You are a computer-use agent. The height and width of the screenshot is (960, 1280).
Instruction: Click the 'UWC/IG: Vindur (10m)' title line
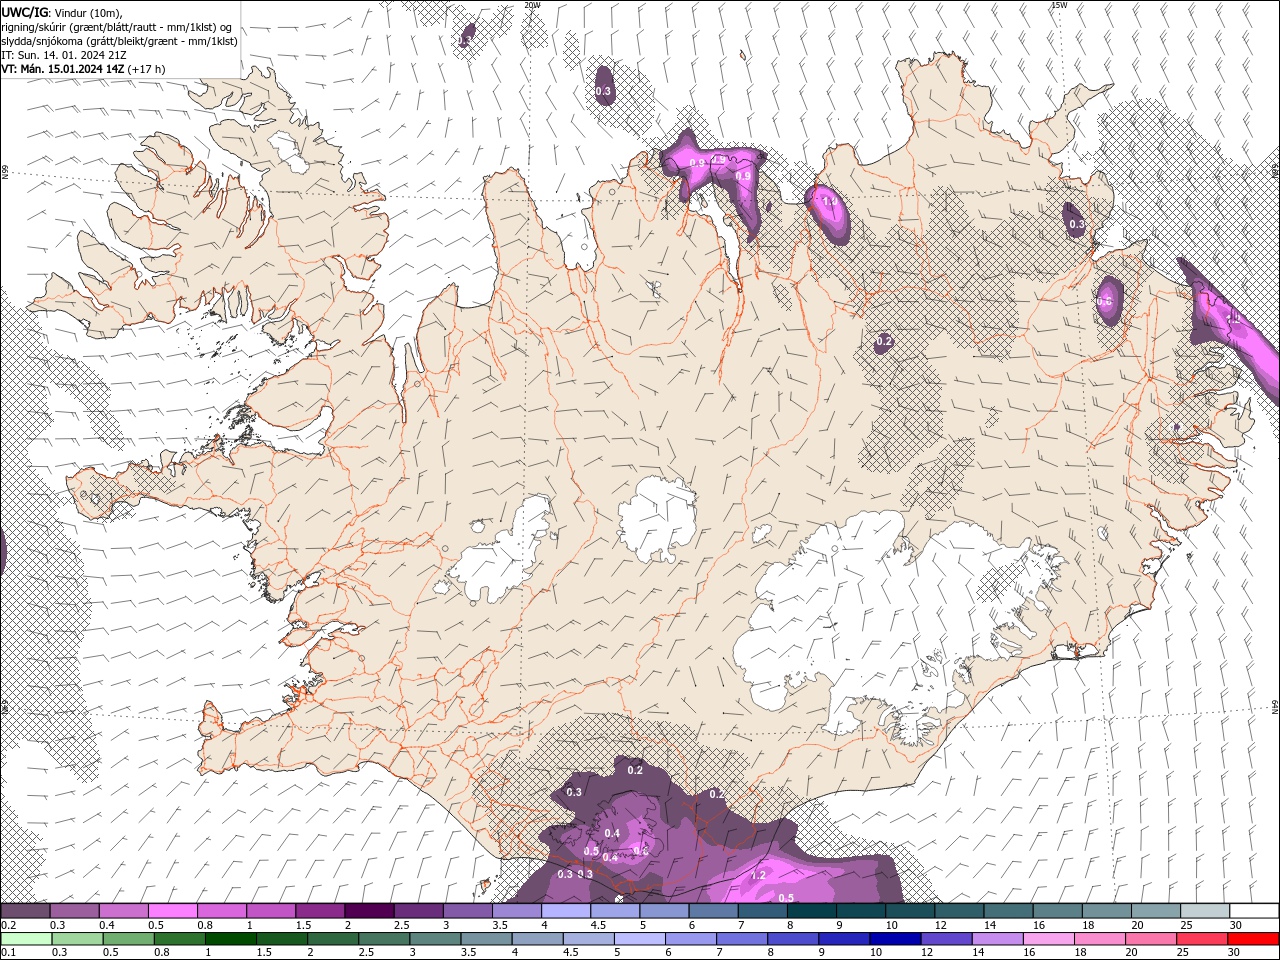coord(60,12)
